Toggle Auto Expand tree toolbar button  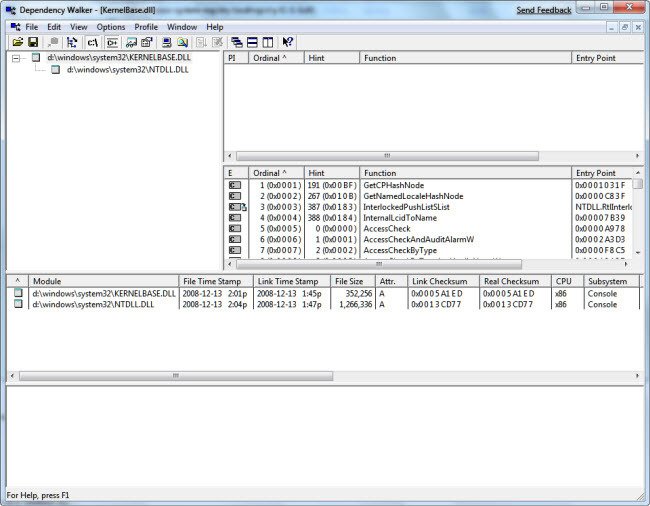click(x=73, y=42)
